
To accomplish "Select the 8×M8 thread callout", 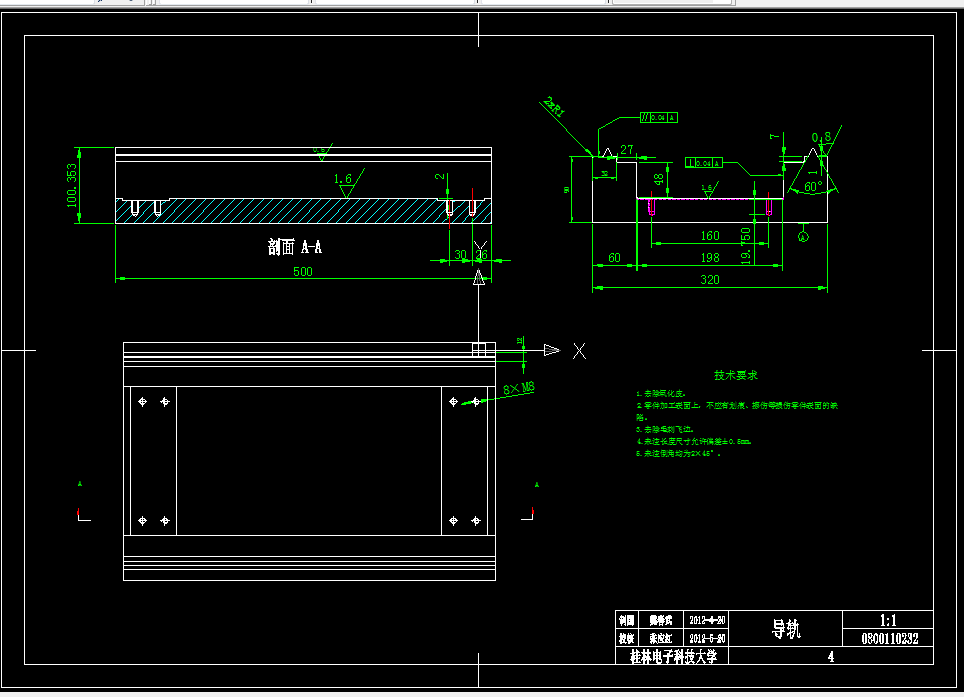I will point(519,388).
